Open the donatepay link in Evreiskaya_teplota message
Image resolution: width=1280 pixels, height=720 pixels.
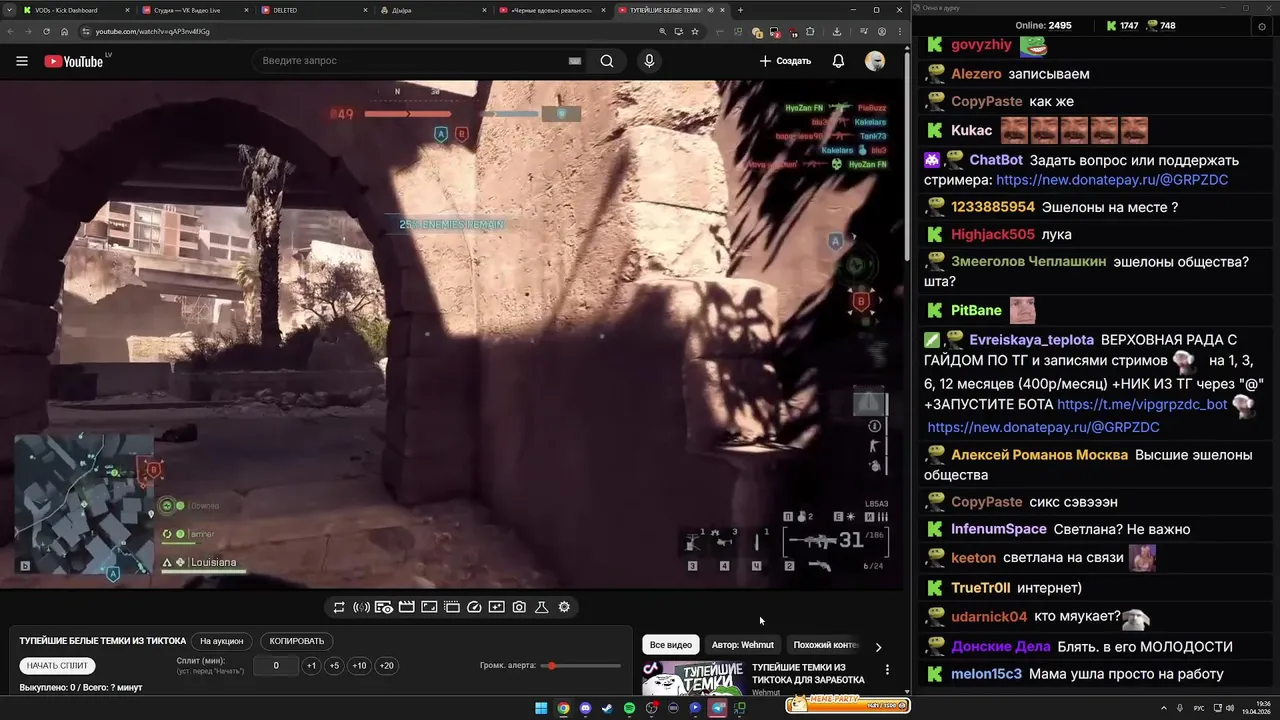tap(1043, 427)
